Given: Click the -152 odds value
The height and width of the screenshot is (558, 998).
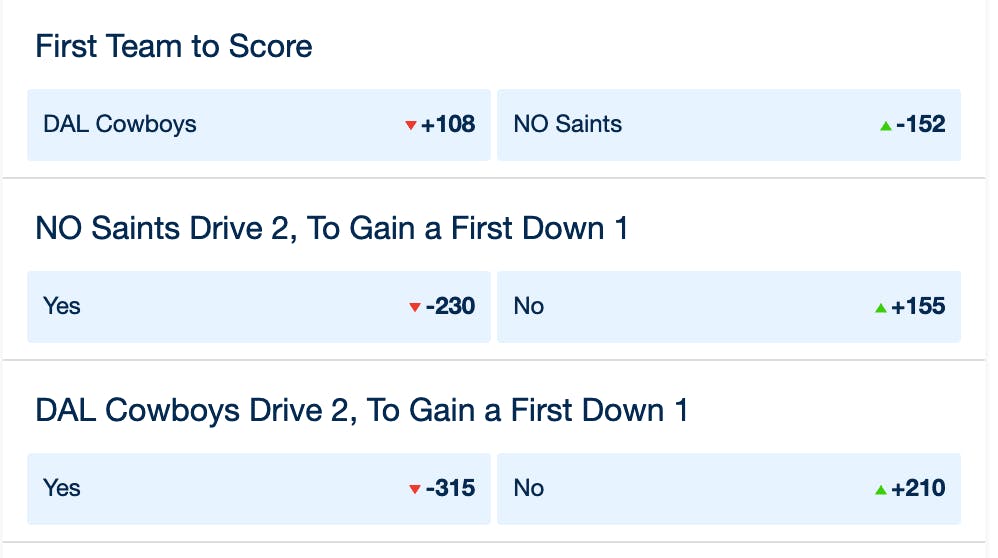Looking at the screenshot, I should tap(920, 124).
